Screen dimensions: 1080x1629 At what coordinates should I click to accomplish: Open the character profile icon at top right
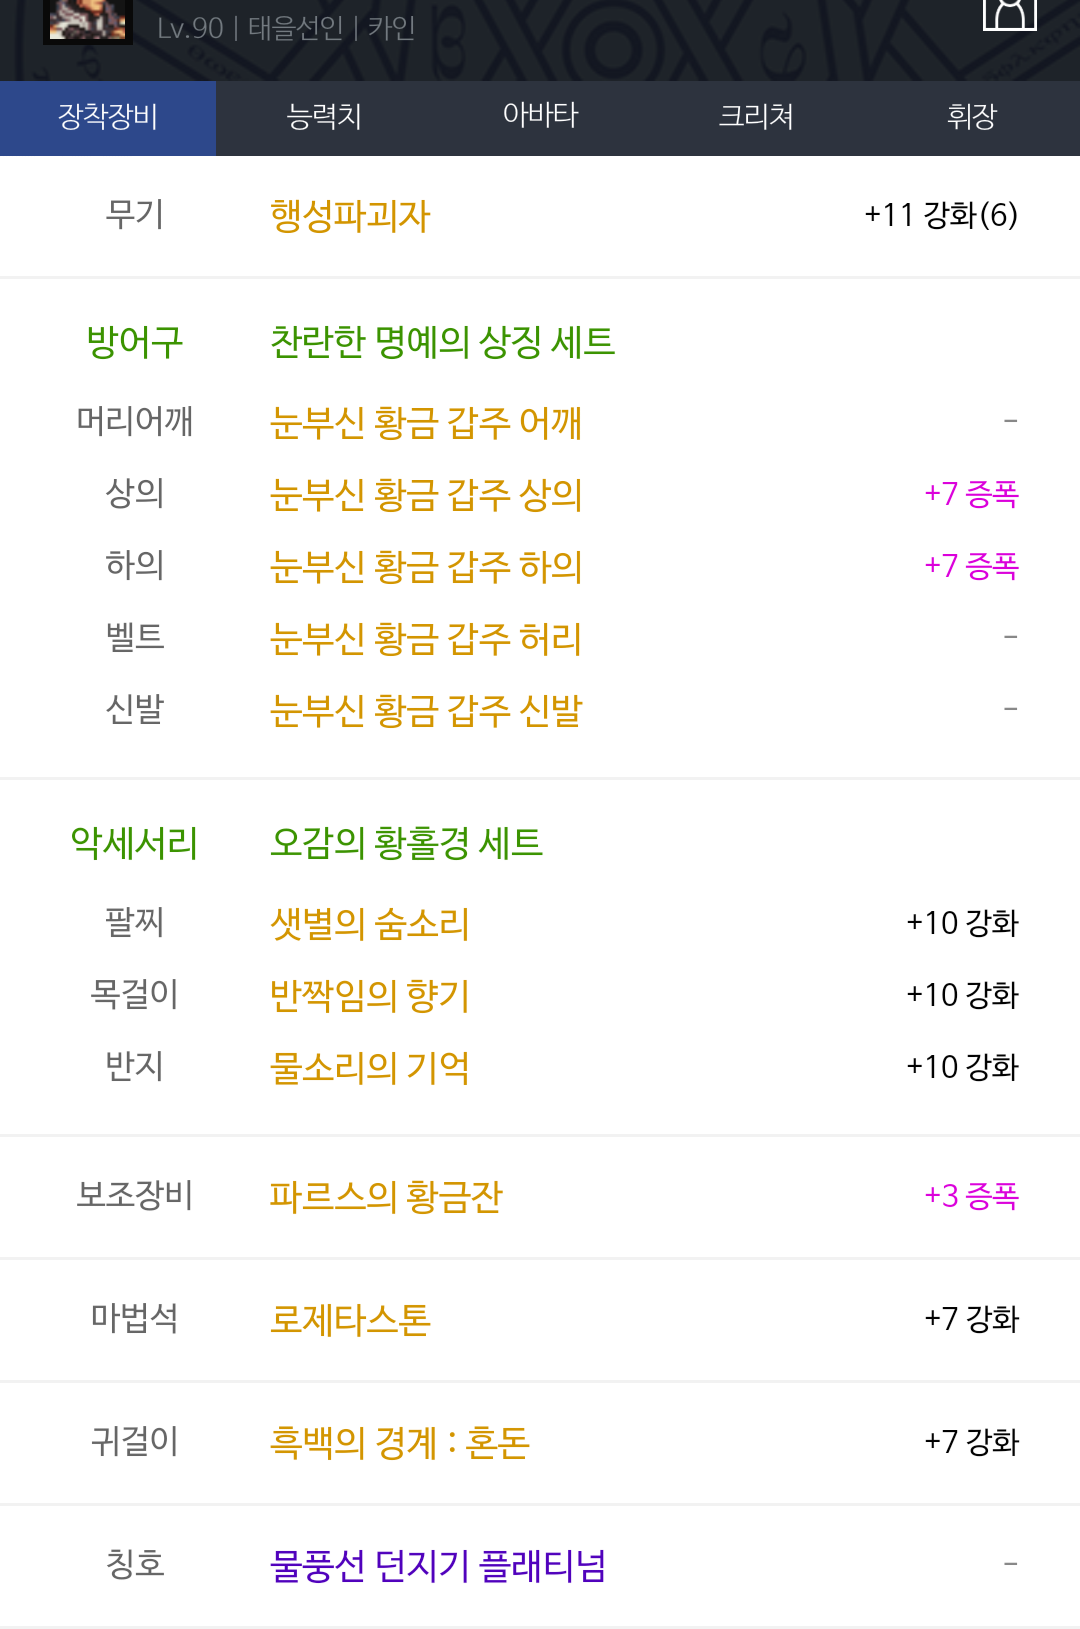[x=1010, y=14]
